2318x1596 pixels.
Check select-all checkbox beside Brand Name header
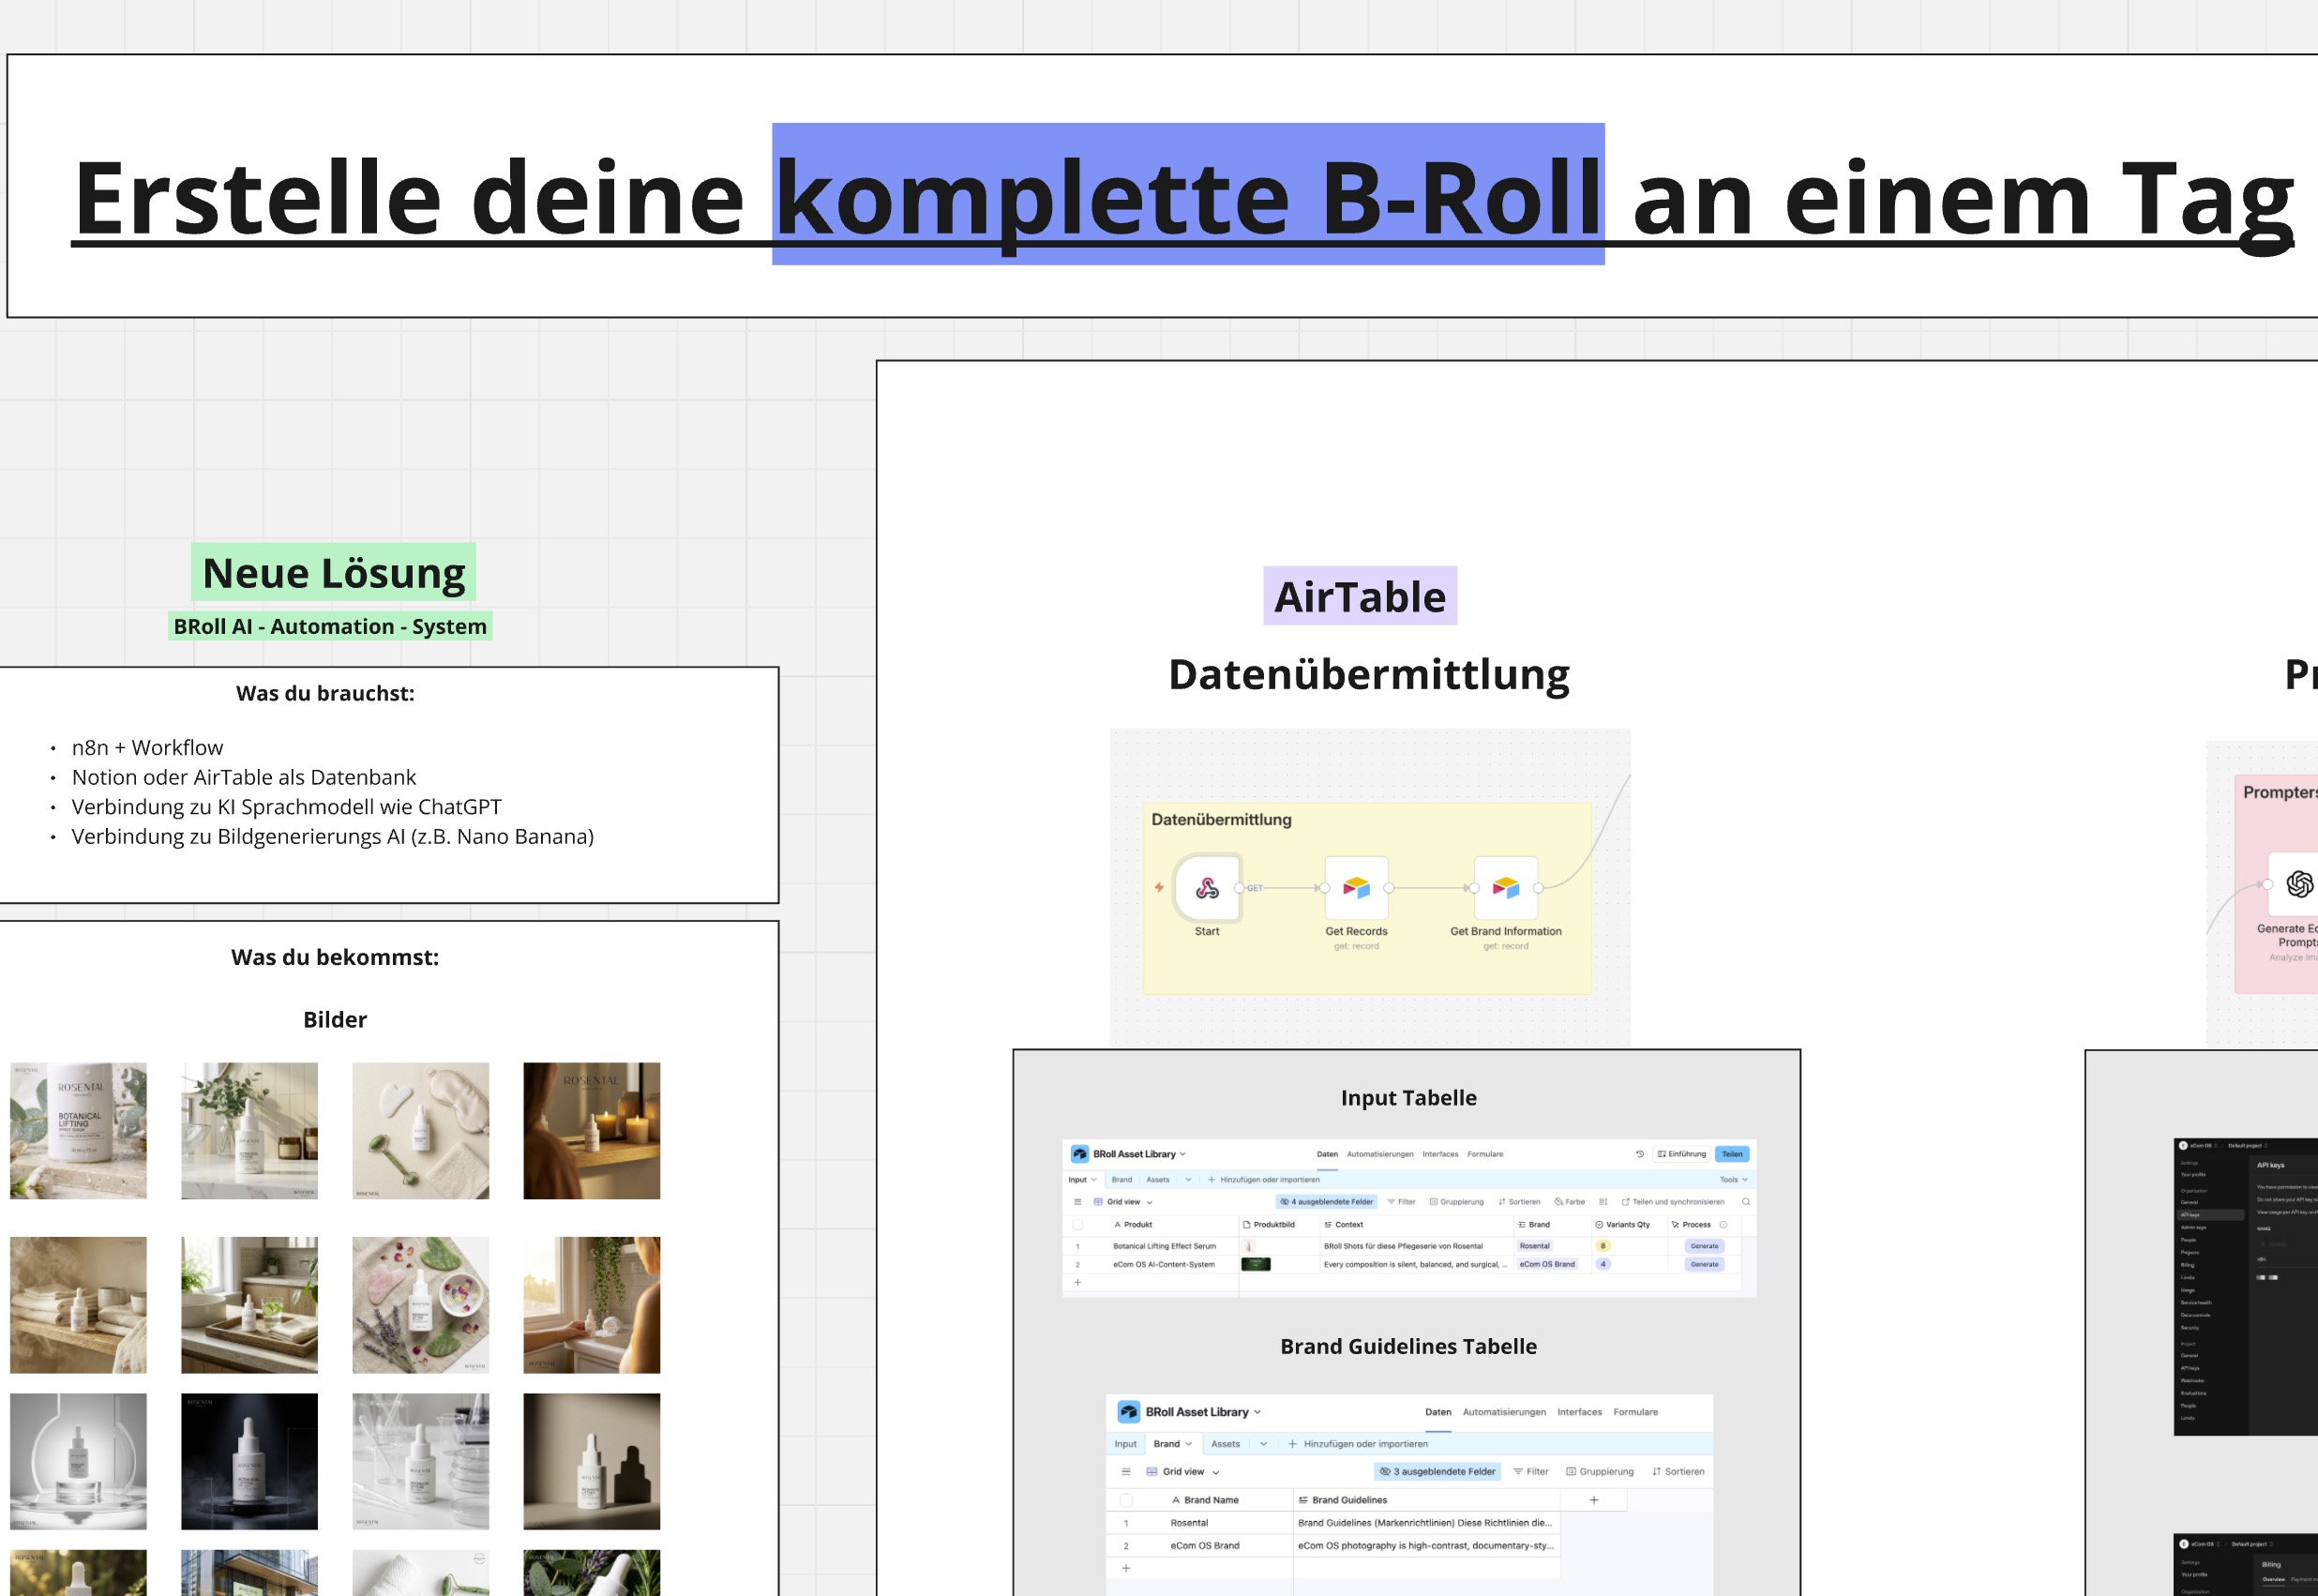1126,1500
